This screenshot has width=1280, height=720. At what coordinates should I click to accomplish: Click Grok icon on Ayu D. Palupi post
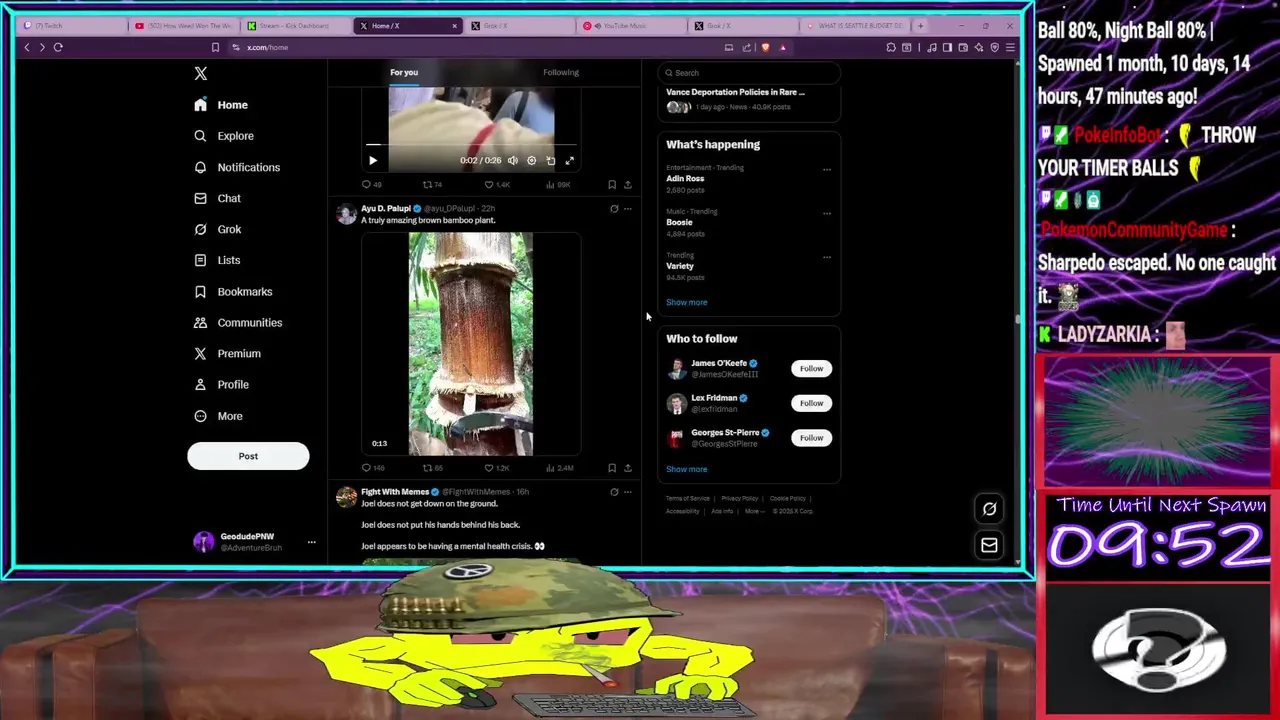(x=614, y=209)
